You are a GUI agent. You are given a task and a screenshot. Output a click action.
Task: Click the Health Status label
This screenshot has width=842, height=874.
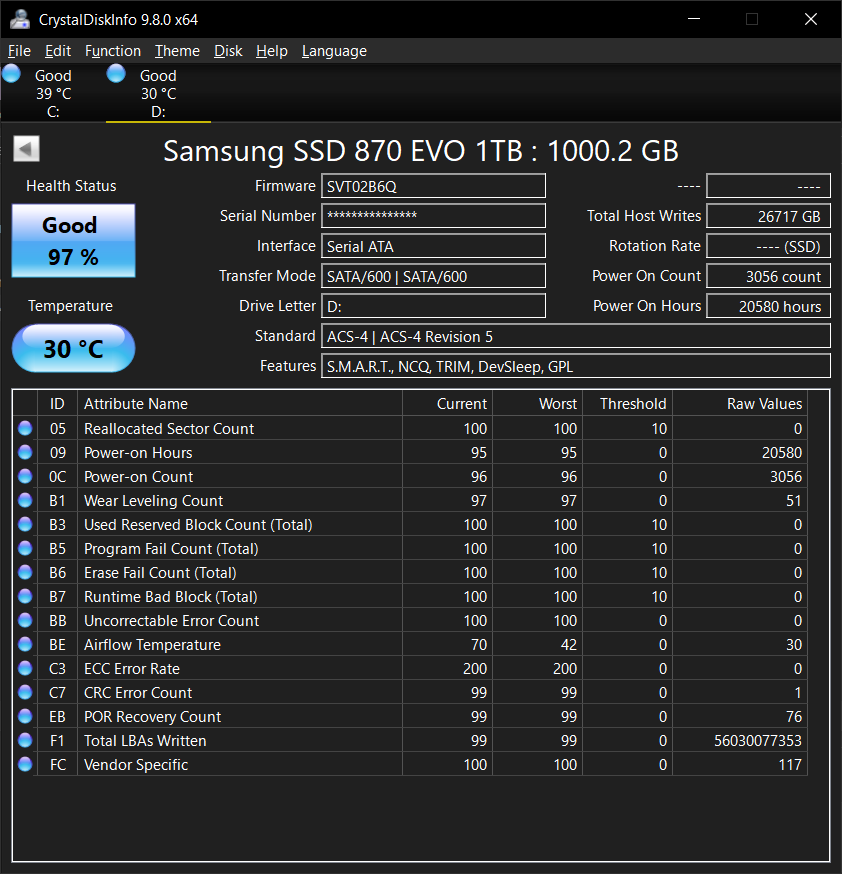71,186
